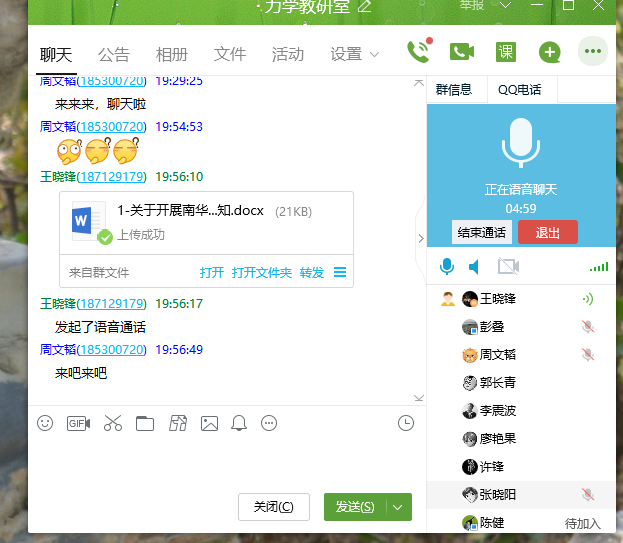The width and height of the screenshot is (623, 543).
Task: Collapse the right side member panel
Action: pyautogui.click(x=420, y=238)
